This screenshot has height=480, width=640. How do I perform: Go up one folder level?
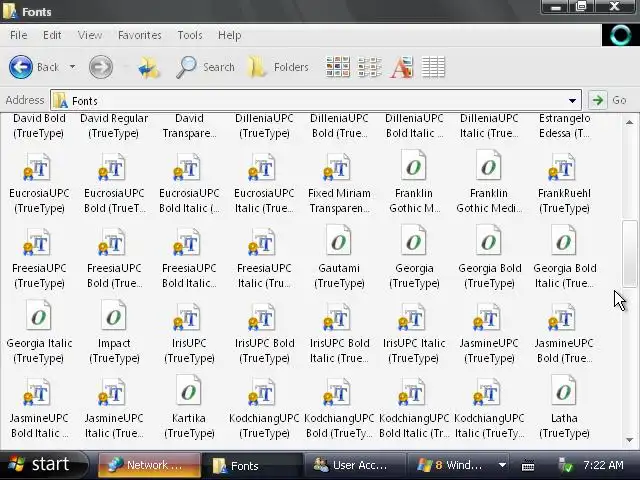tap(149, 67)
